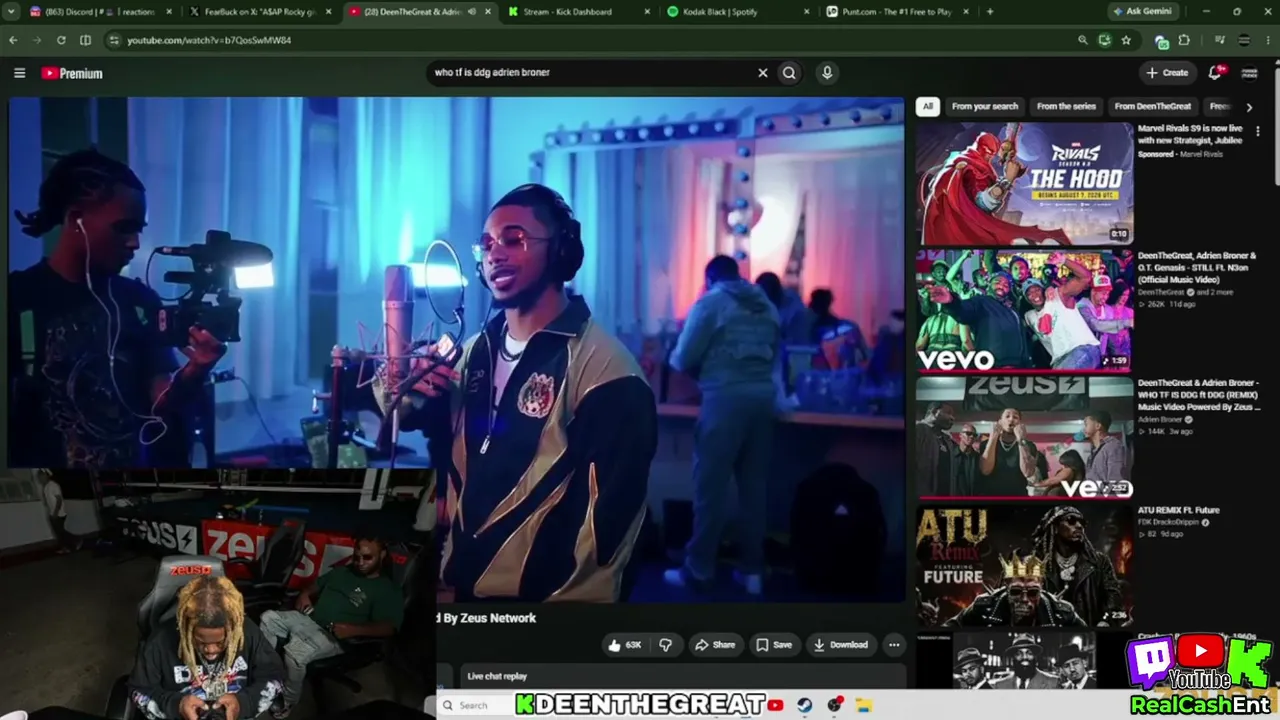Viewport: 1280px width, 720px height.
Task: Switch to the FearBuck on X tab
Action: point(262,12)
